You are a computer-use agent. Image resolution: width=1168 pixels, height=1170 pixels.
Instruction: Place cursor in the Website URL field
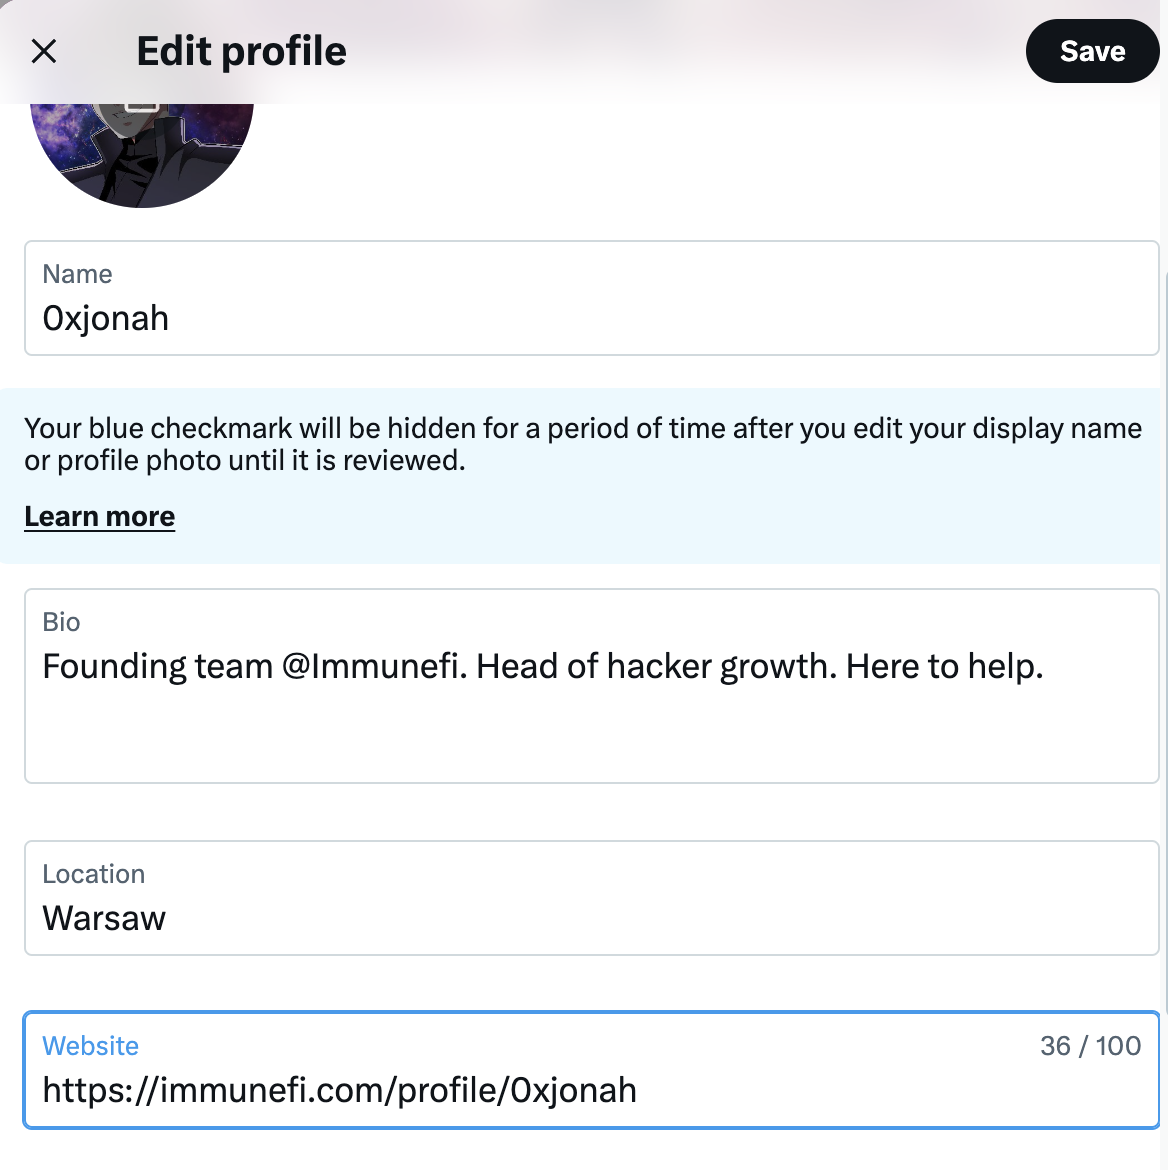coord(592,1070)
